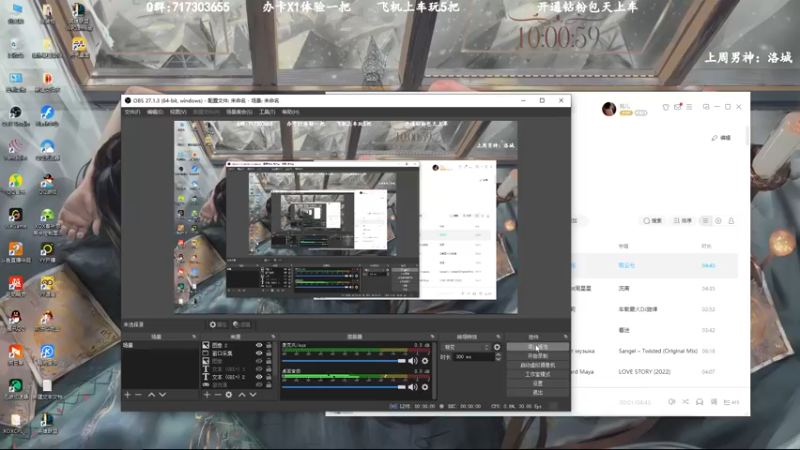
Task: Open 视图(V) menu in OBS
Action: tap(178, 112)
